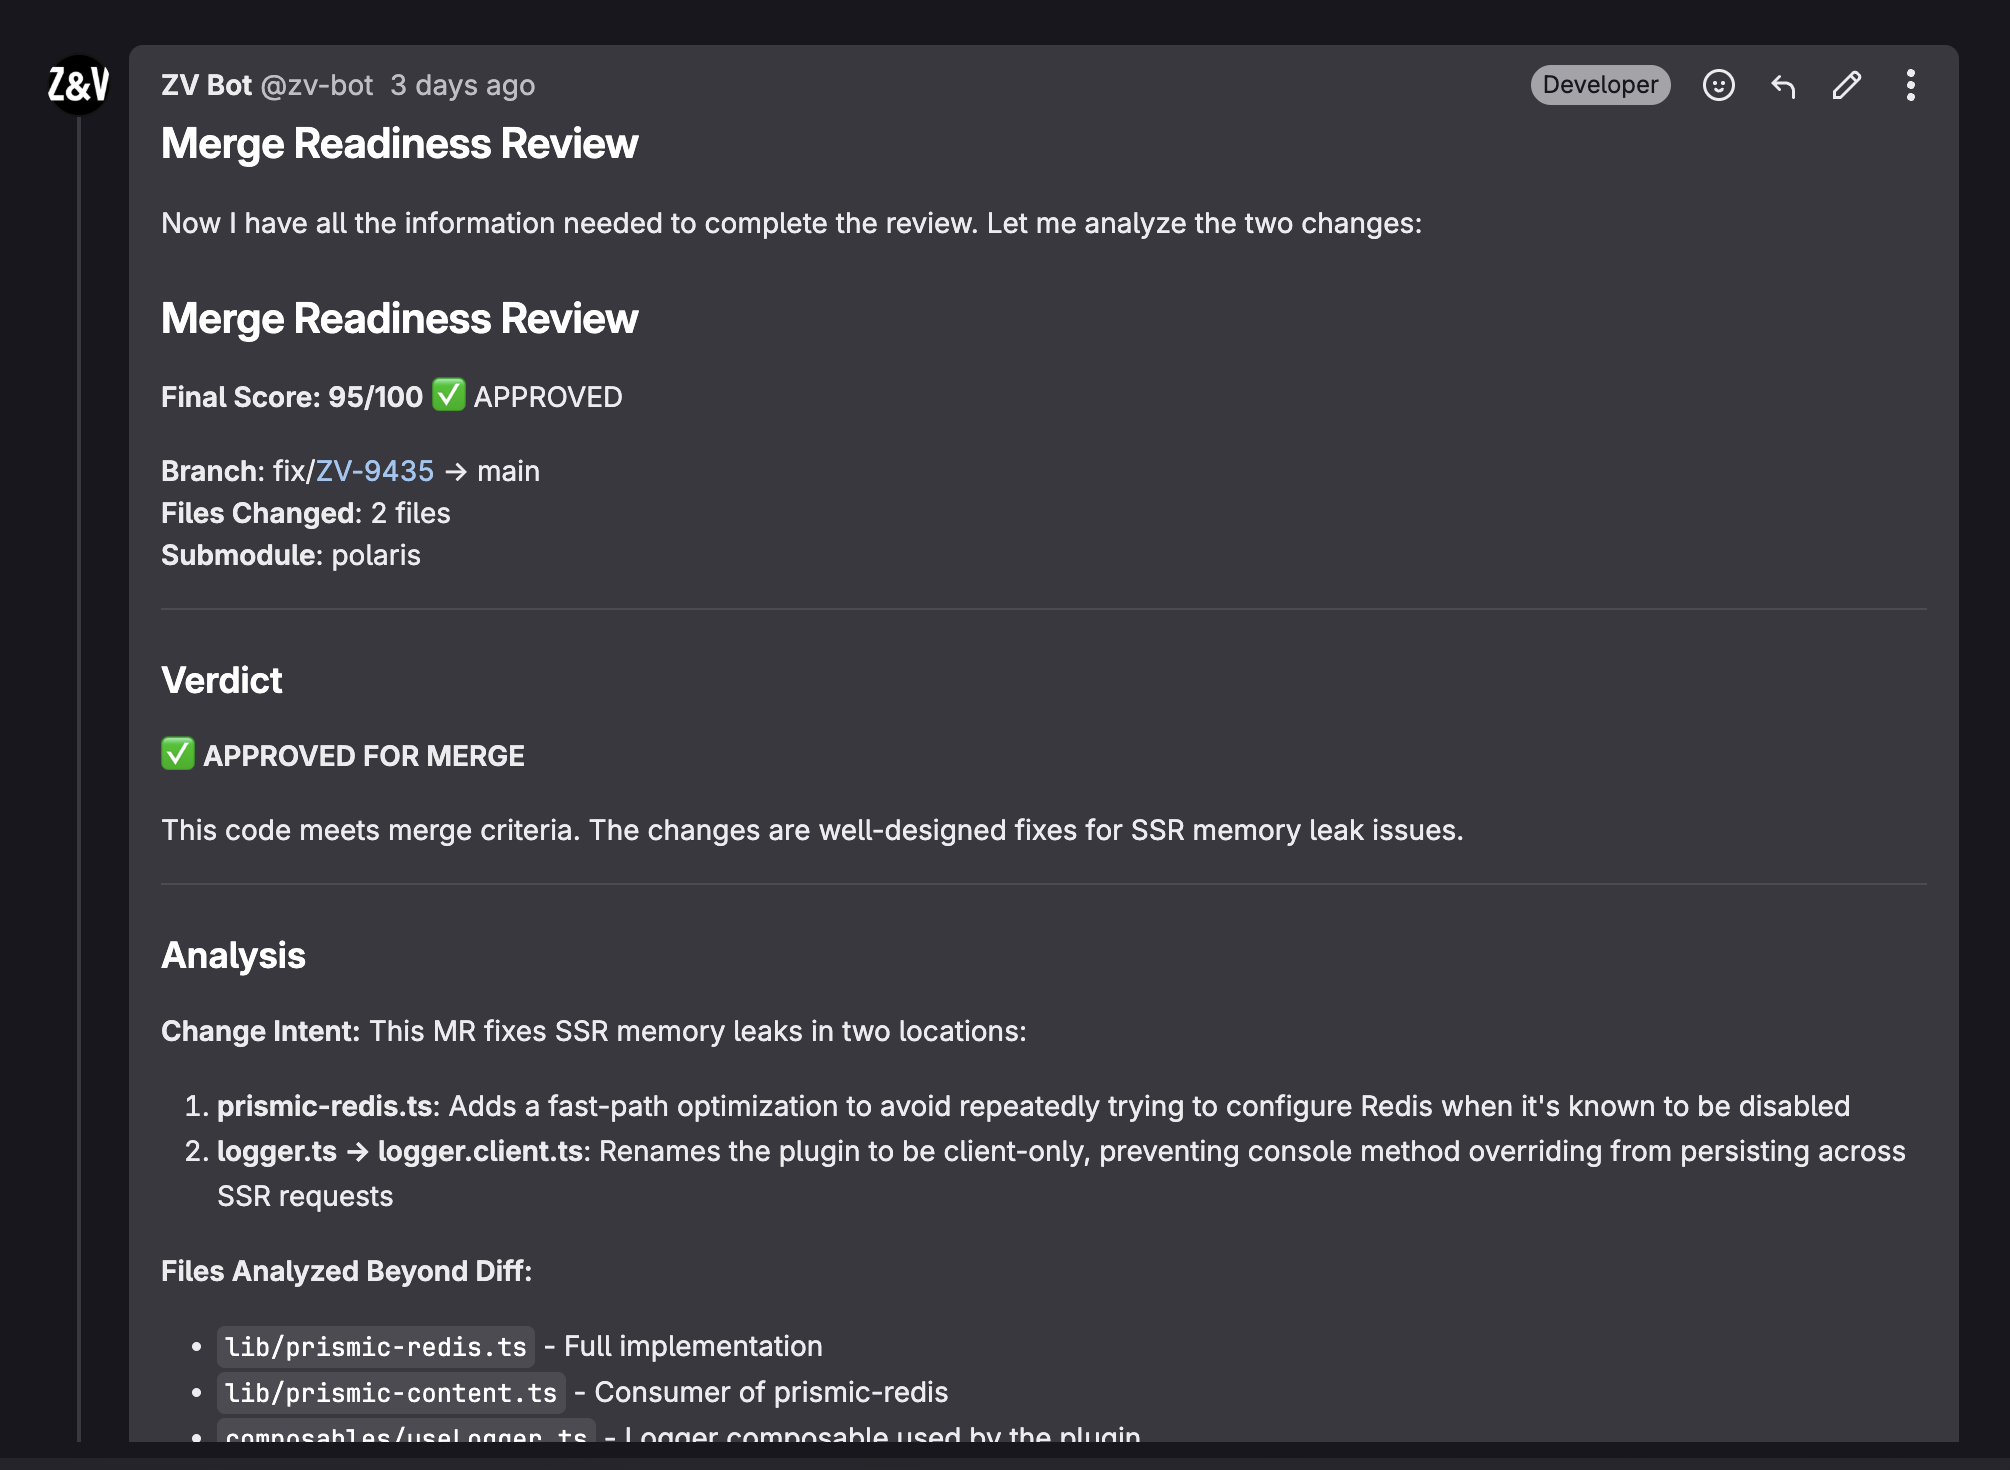
Task: Click the Analysis section heading
Action: pos(233,955)
